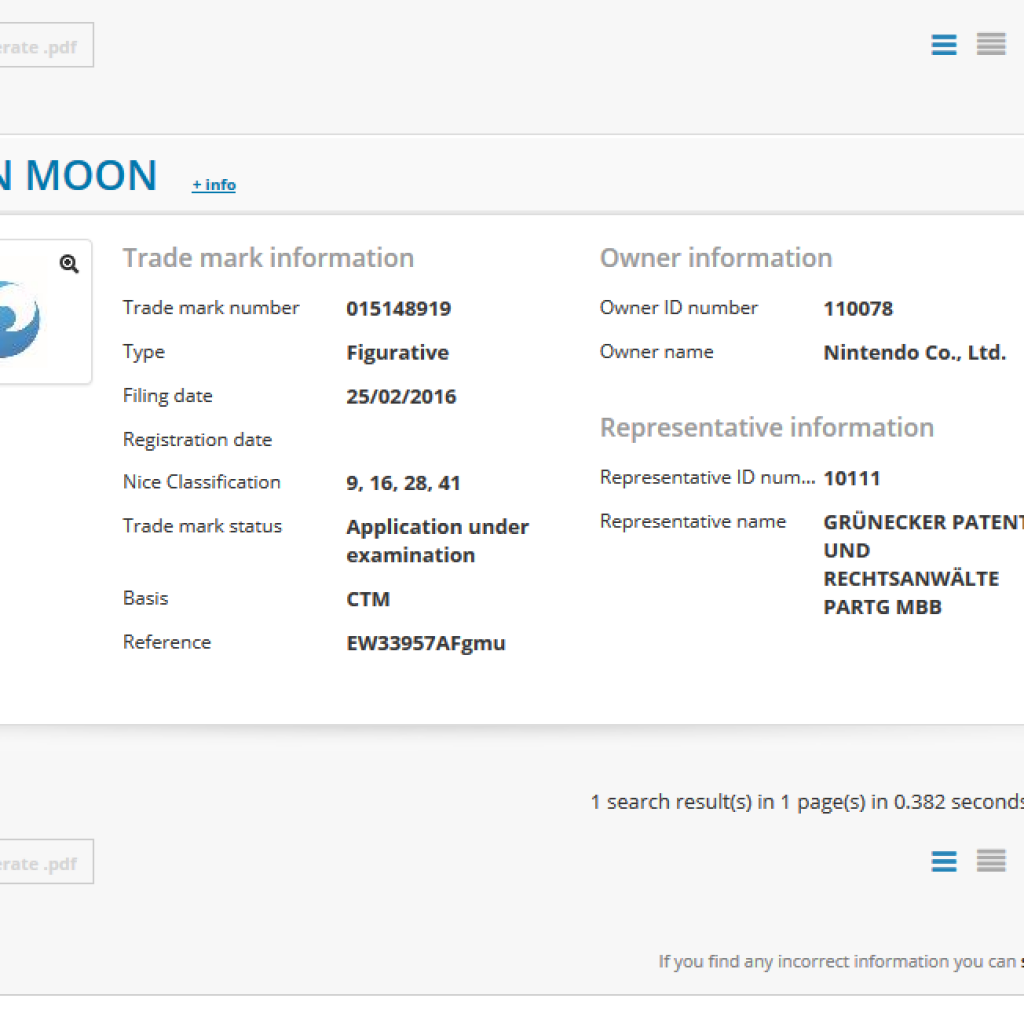Click the '+ info' link

point(214,185)
